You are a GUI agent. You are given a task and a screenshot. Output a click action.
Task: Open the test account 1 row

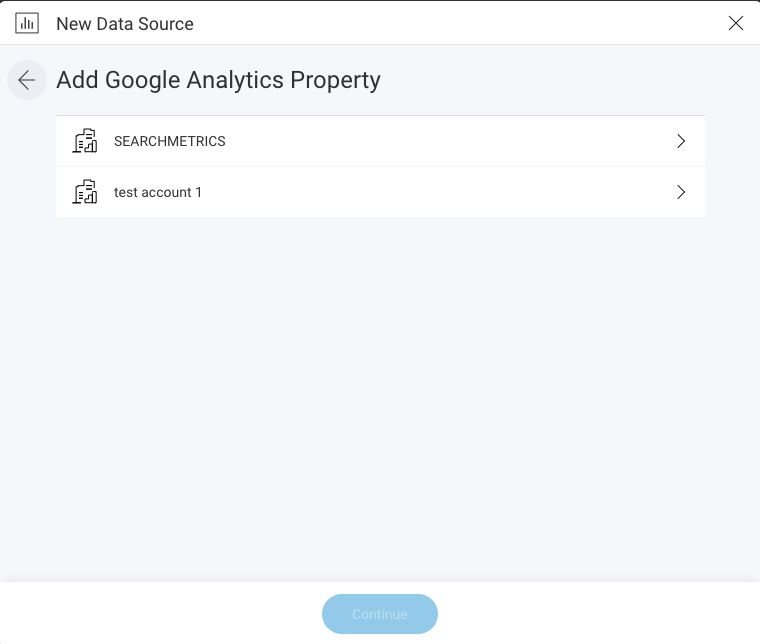pos(380,192)
